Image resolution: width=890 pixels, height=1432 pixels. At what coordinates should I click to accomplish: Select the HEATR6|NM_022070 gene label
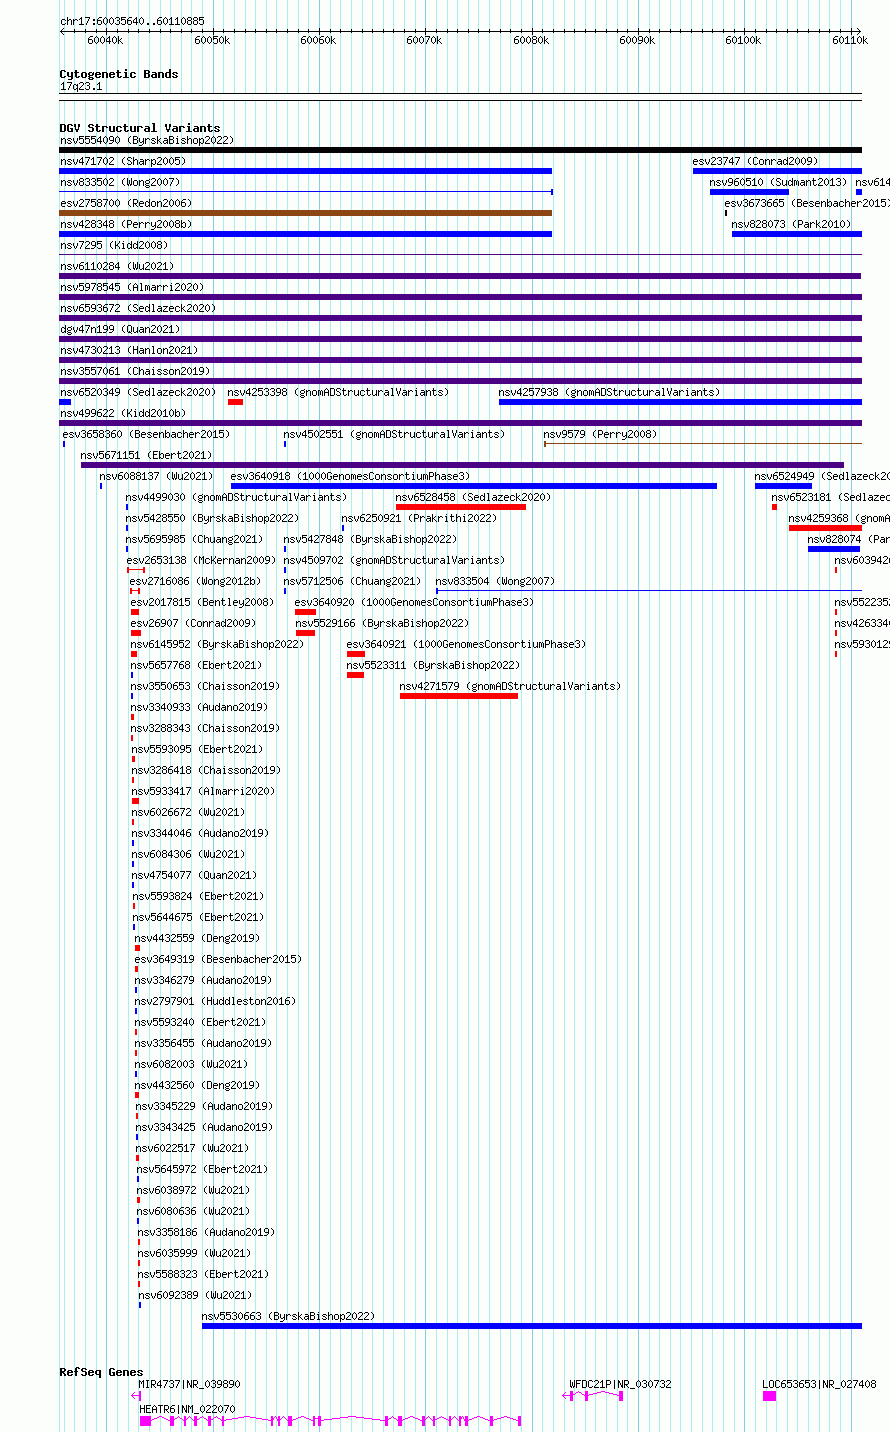(188, 1409)
